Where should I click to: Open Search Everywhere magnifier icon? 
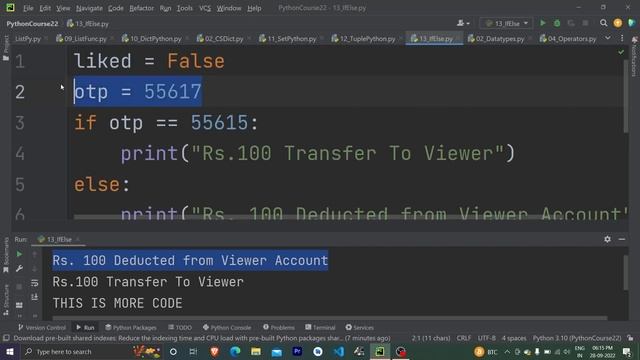(603, 23)
